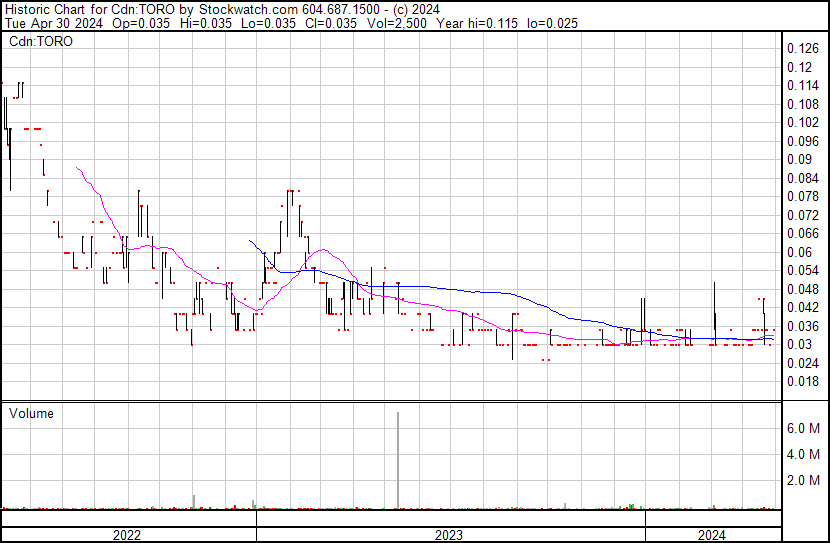Image resolution: width=830 pixels, height=543 pixels.
Task: Click the 2024 year label
Action: (x=711, y=535)
